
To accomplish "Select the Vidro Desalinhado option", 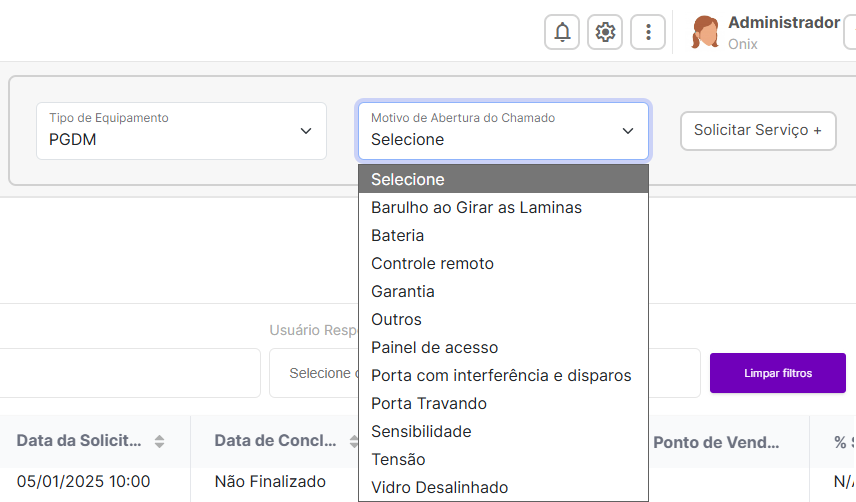I will tap(503, 487).
